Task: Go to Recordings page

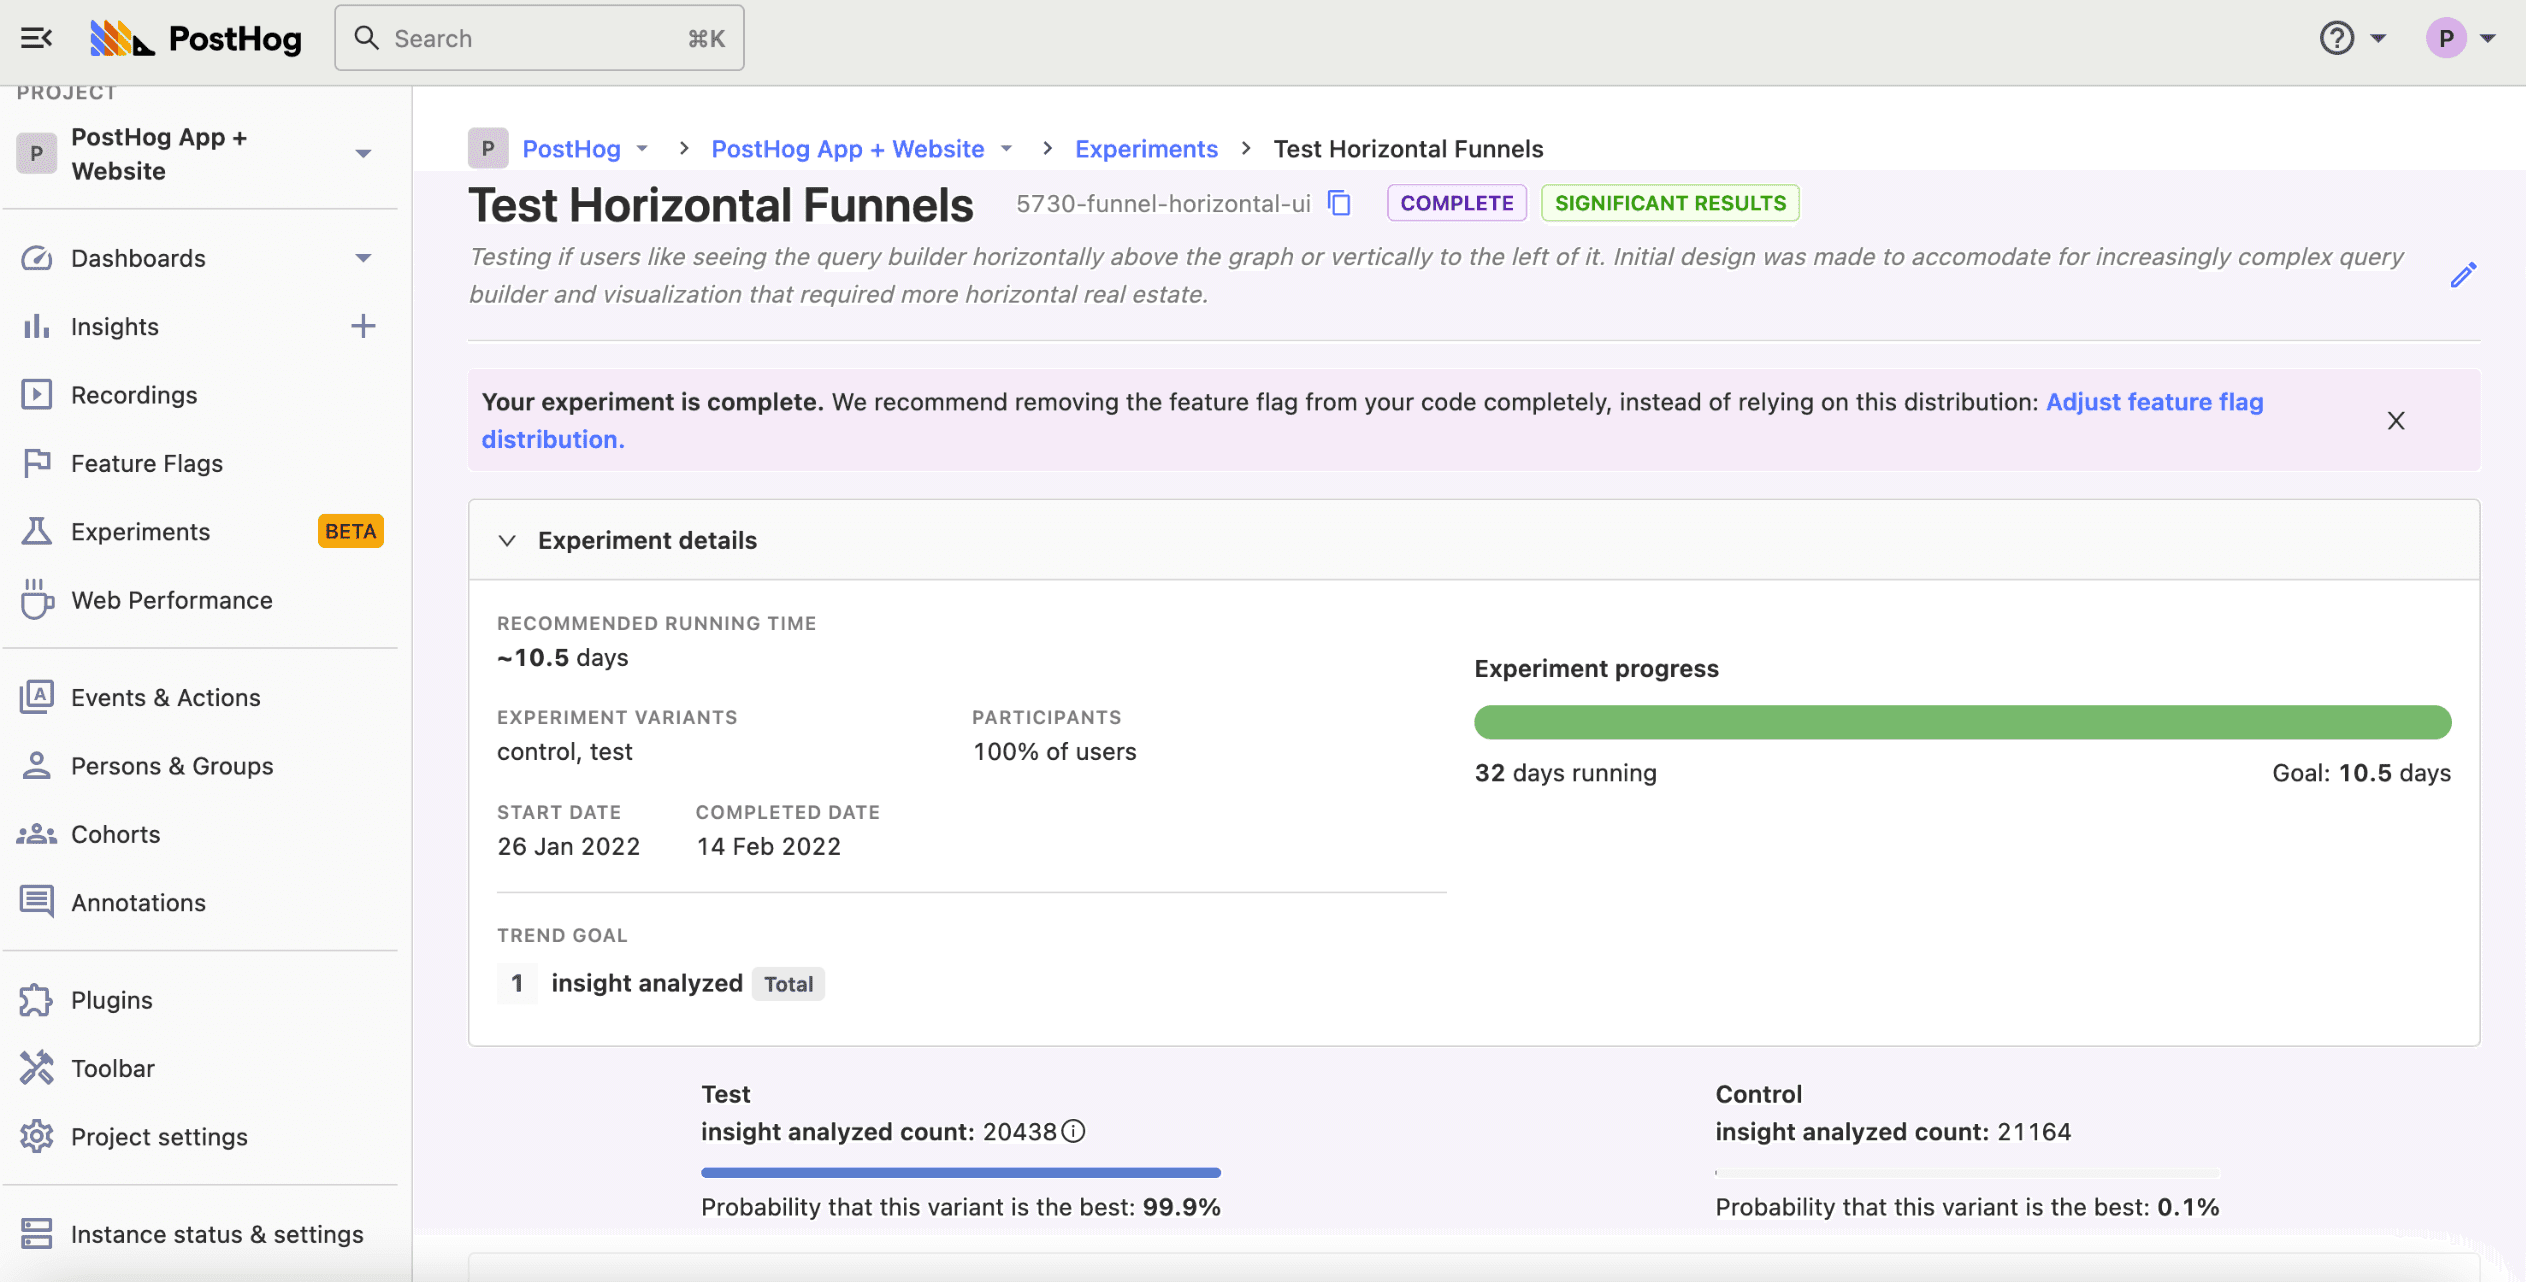Action: pyautogui.click(x=134, y=395)
